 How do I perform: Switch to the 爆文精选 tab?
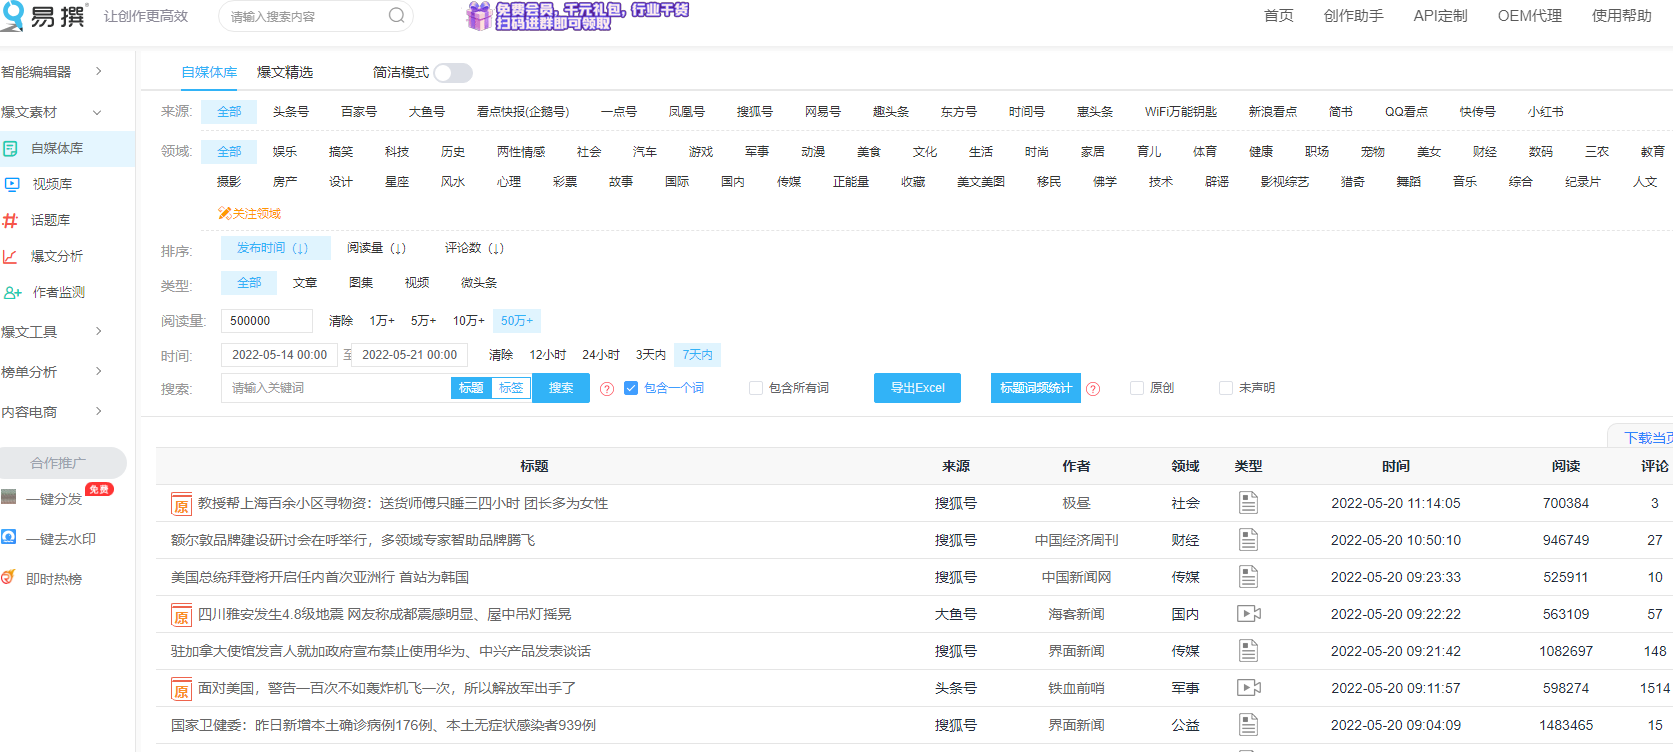coord(285,72)
